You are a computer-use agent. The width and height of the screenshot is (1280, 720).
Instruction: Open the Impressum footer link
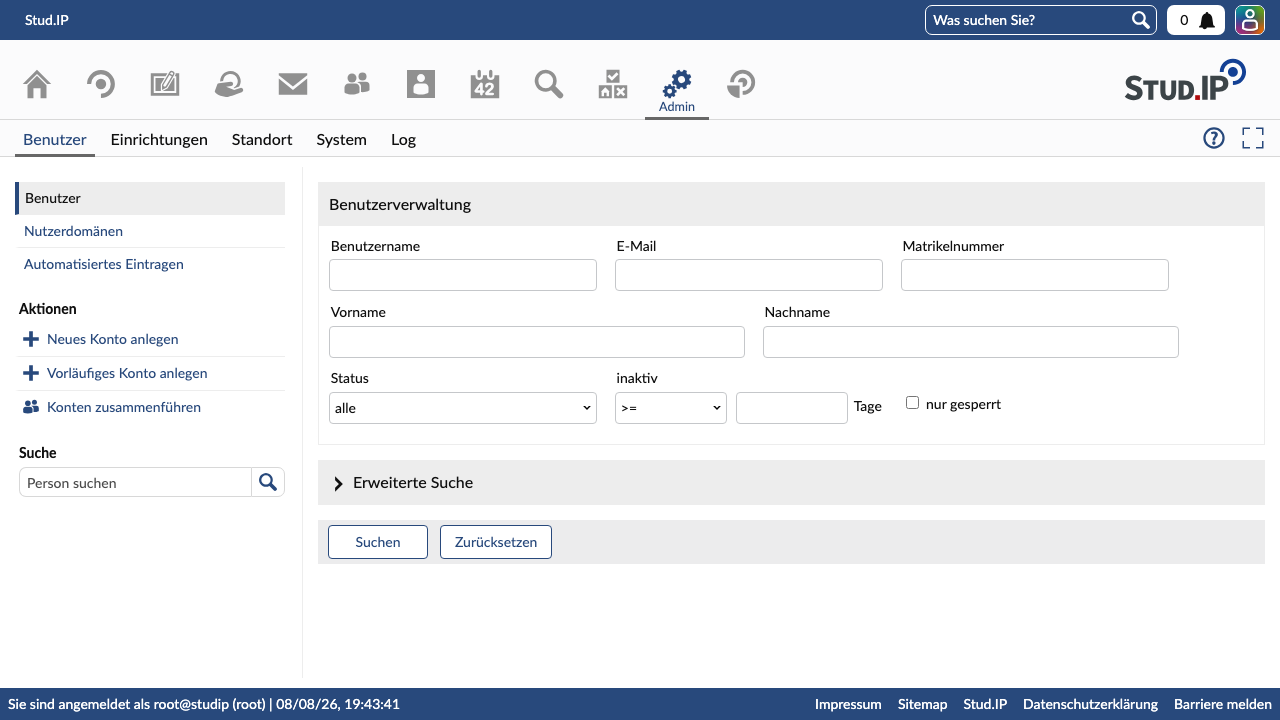pos(848,704)
